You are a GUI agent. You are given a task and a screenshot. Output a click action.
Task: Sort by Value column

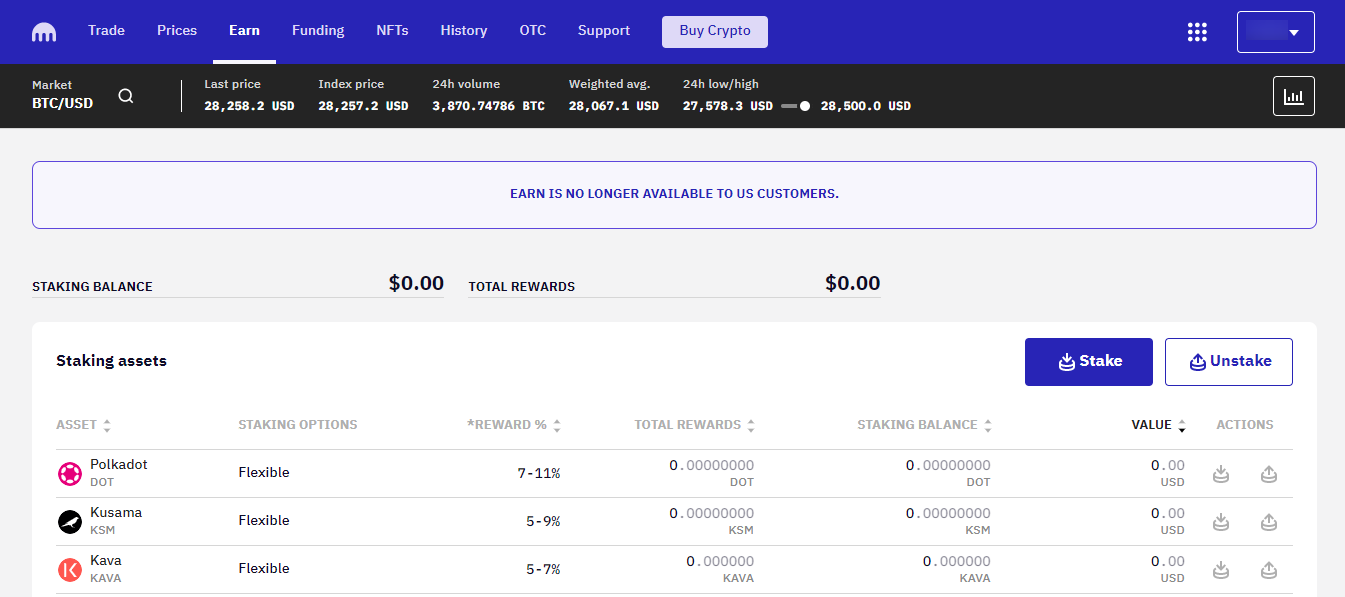[x=1159, y=425]
